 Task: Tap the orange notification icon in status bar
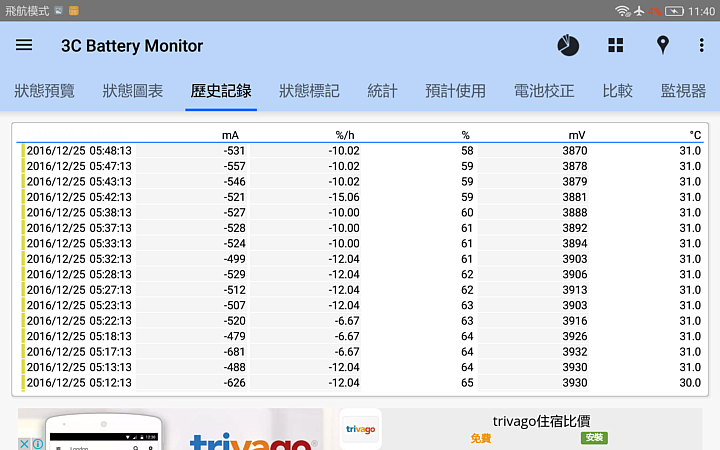tap(73, 11)
